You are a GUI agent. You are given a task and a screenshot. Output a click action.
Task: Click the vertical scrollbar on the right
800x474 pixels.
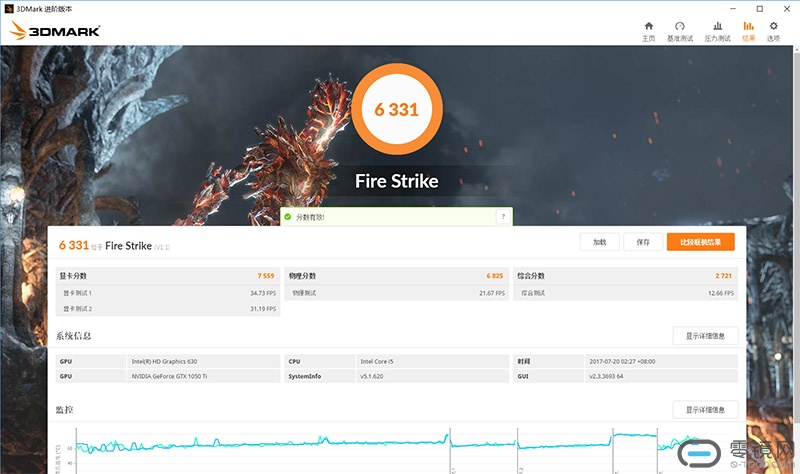pyautogui.click(x=796, y=237)
